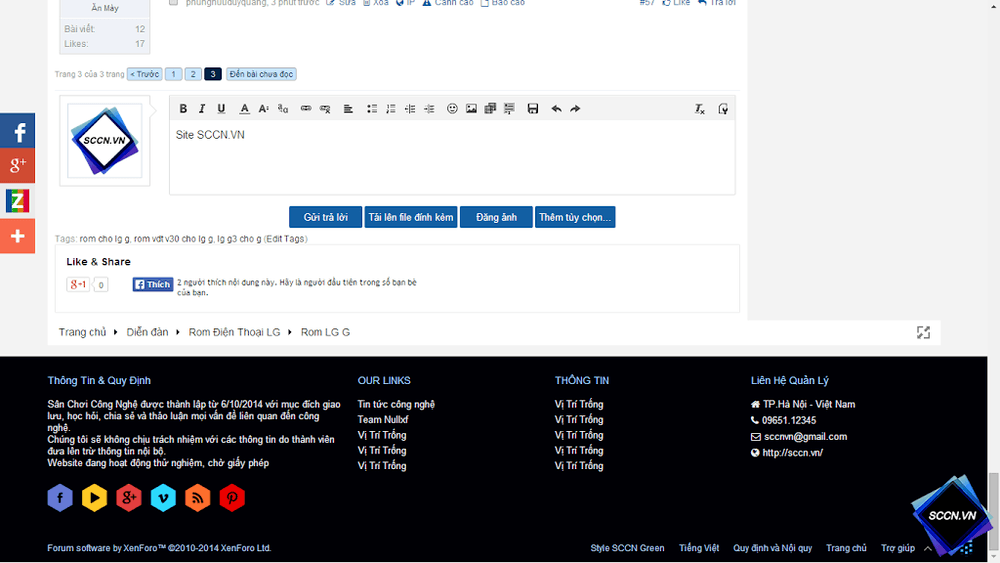The image size is (1000, 563).
Task: Open Trợ giúp footer link
Action: pos(898,548)
